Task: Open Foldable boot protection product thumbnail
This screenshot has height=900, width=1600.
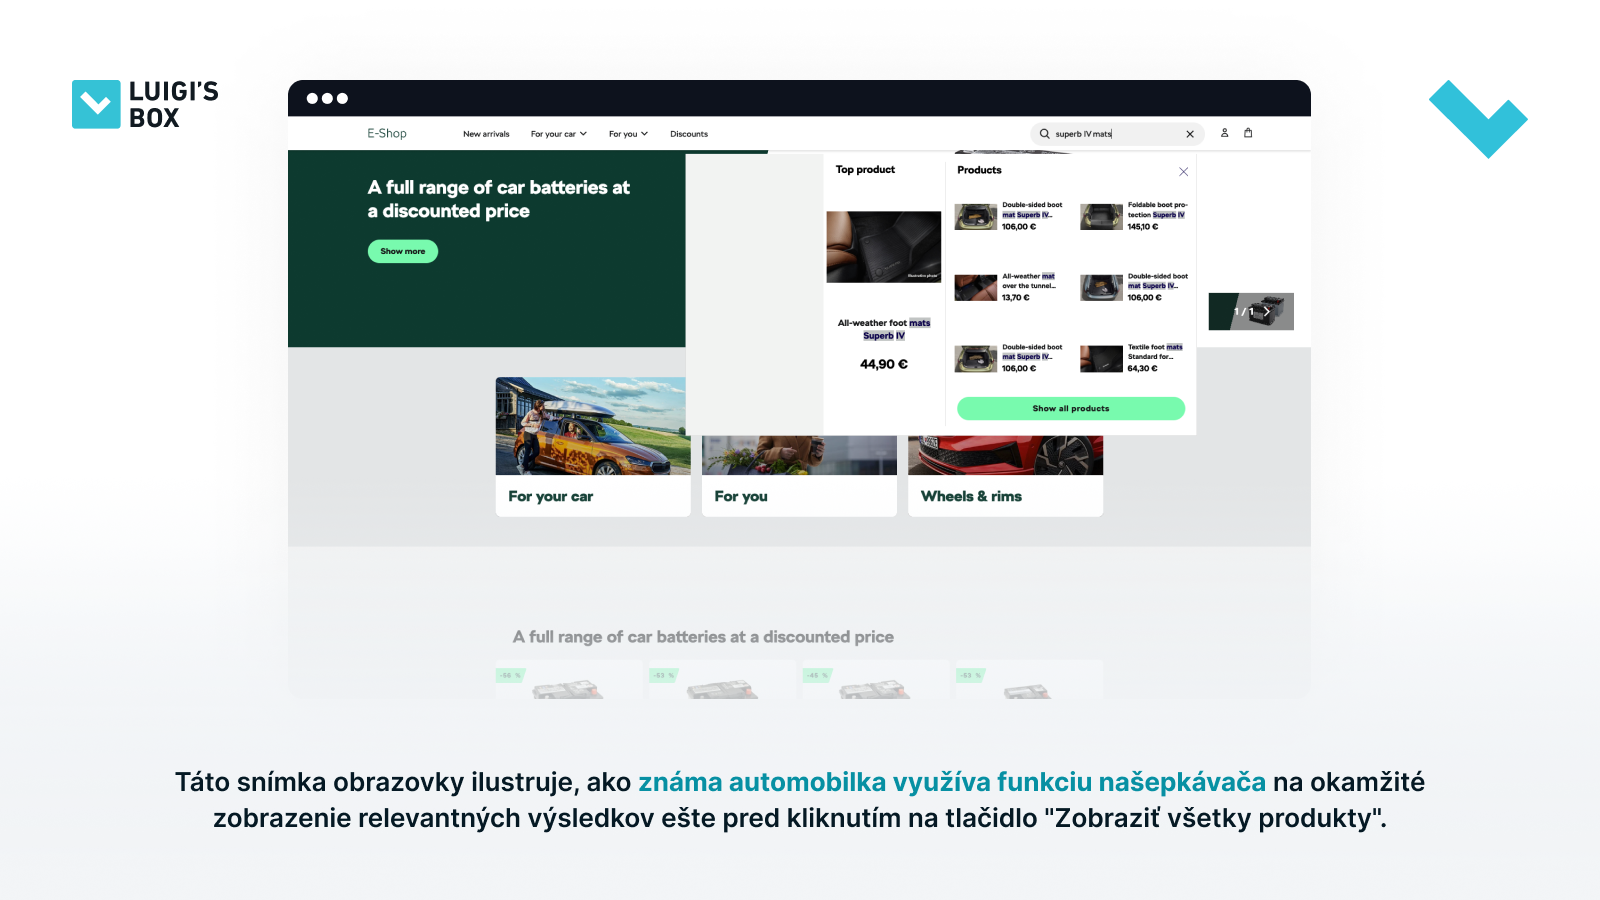Action: pyautogui.click(x=1101, y=217)
